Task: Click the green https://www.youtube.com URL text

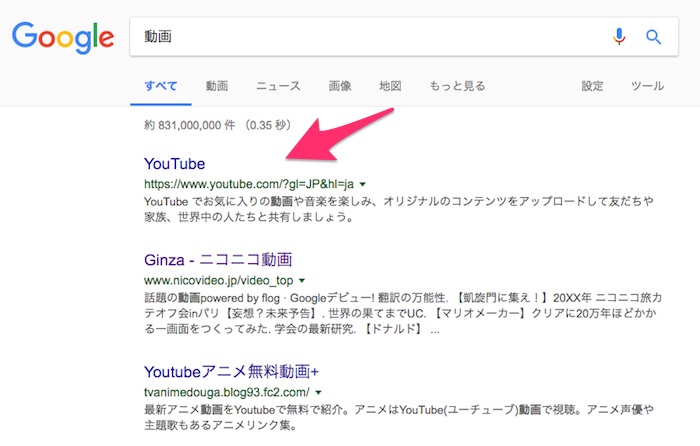Action: (248, 184)
